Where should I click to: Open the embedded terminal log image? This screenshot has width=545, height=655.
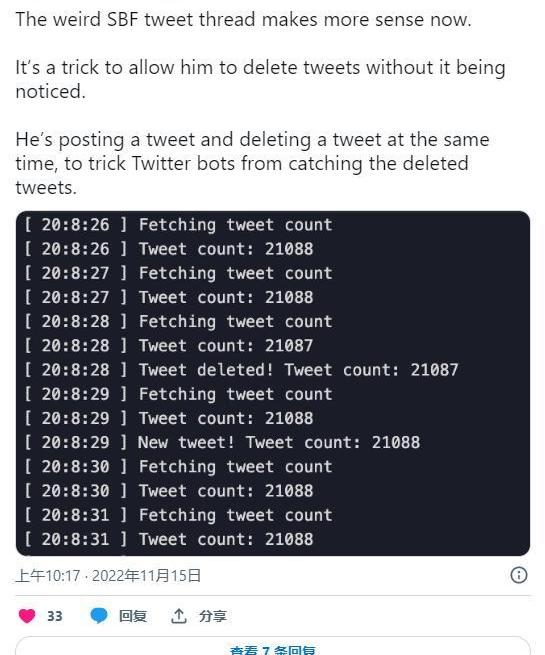[x=273, y=383]
